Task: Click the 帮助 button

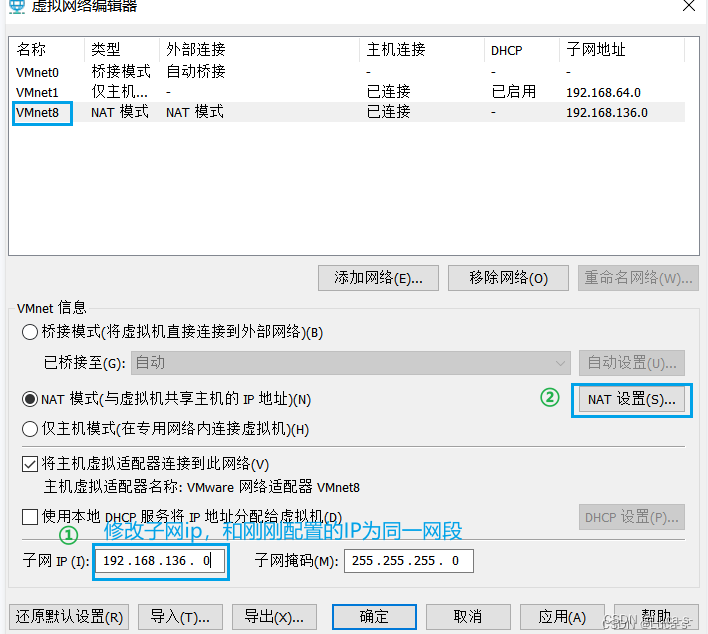Action: (x=656, y=617)
